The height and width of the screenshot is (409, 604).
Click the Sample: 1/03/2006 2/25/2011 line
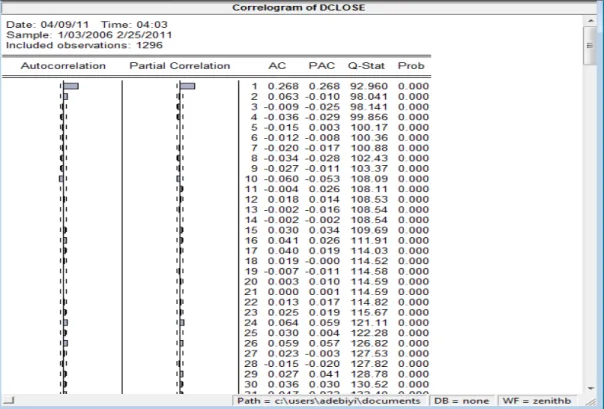[x=89, y=35]
